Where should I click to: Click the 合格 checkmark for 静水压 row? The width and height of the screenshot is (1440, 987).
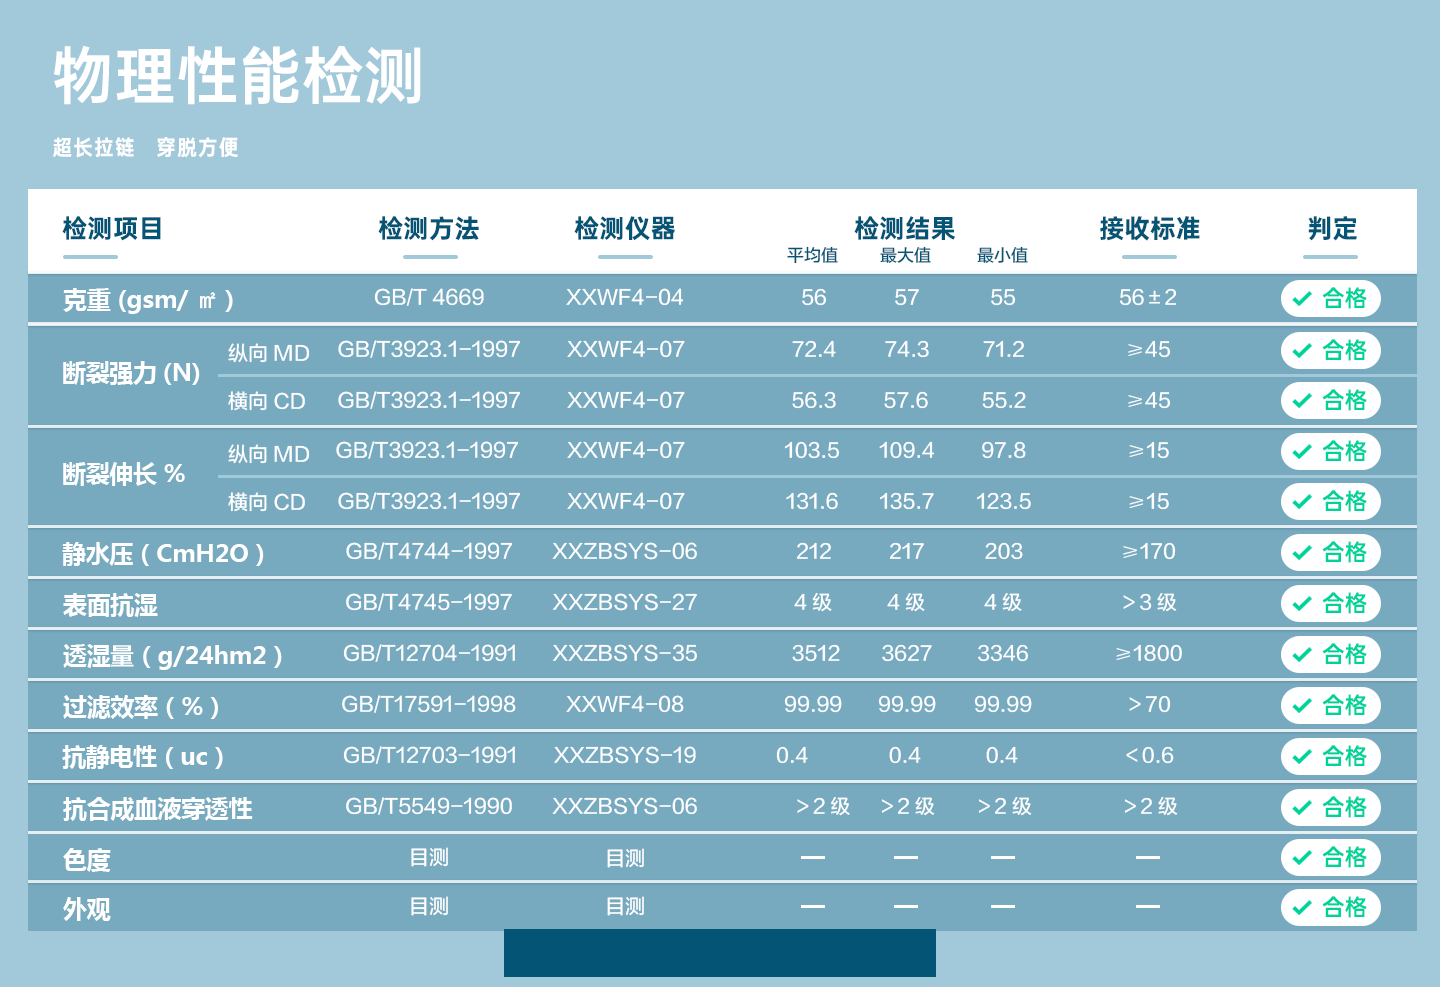1330,553
